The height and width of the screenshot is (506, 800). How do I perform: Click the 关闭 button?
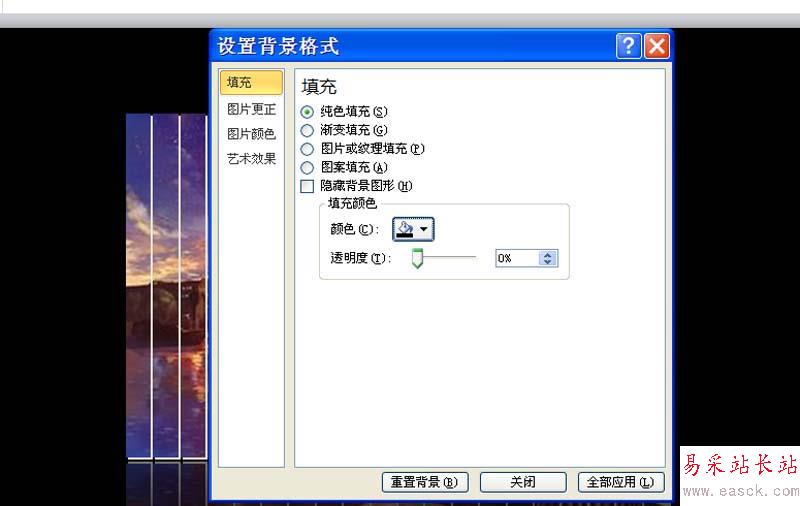click(523, 482)
